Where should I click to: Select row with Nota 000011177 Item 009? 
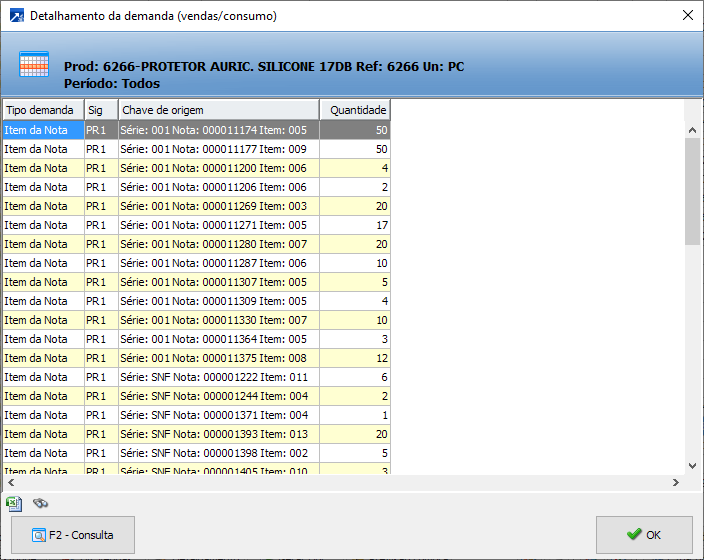coord(197,149)
